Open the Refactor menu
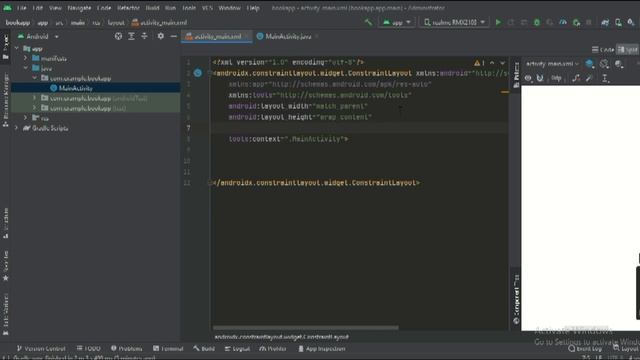This screenshot has height=360, width=640. tap(128, 8)
